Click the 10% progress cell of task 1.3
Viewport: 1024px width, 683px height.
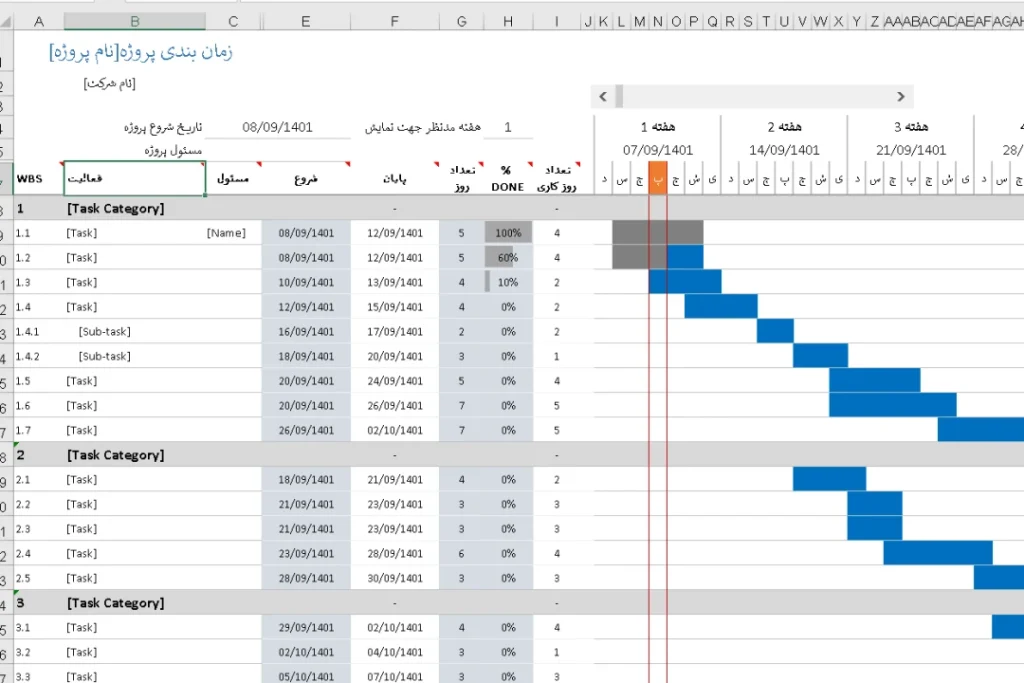(x=508, y=282)
